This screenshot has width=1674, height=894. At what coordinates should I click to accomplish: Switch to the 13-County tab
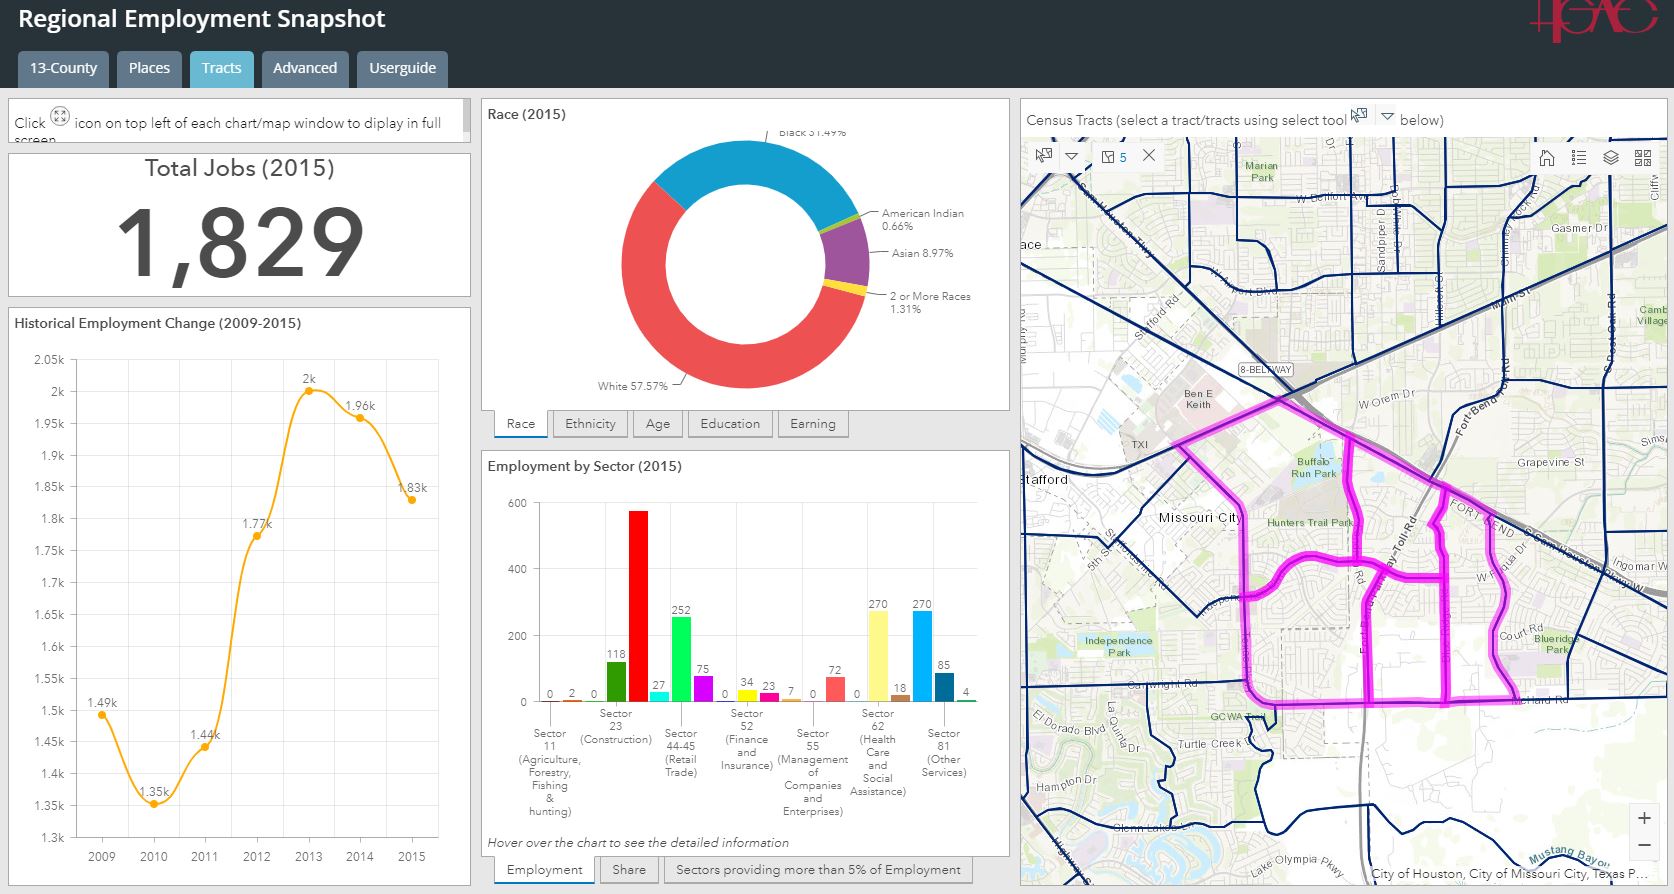point(63,68)
